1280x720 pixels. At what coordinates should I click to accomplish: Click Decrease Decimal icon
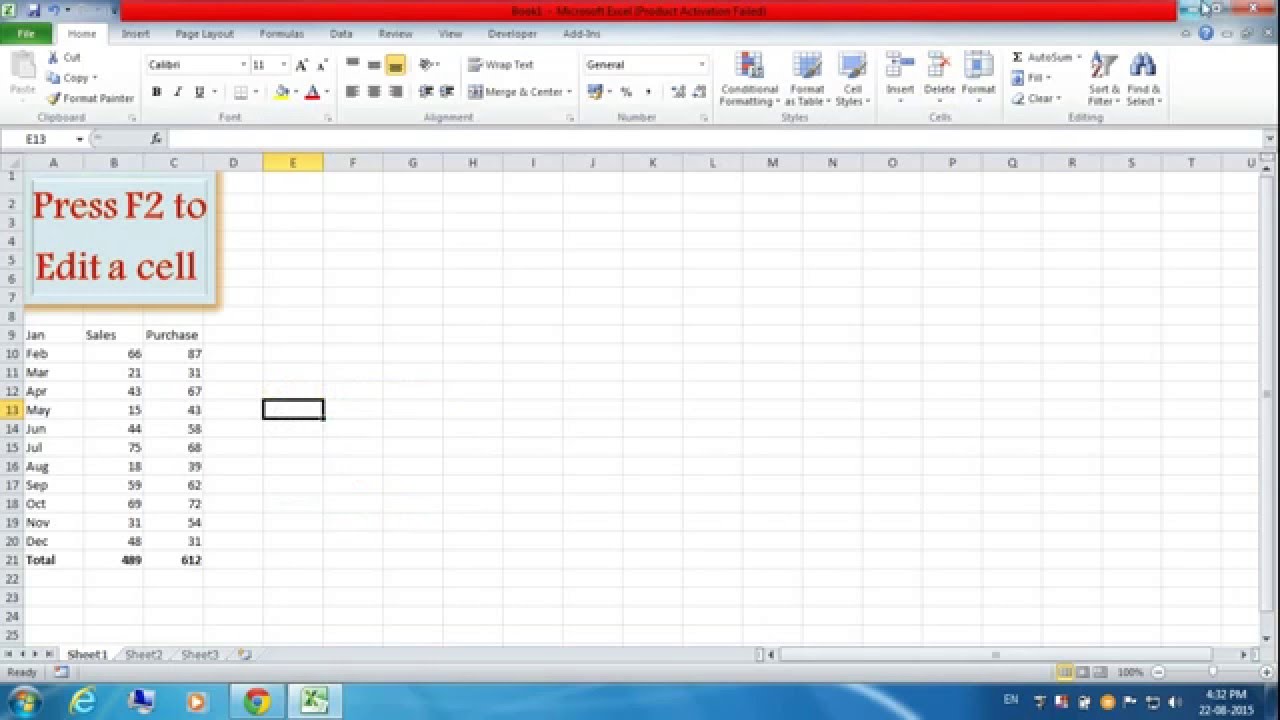point(699,92)
